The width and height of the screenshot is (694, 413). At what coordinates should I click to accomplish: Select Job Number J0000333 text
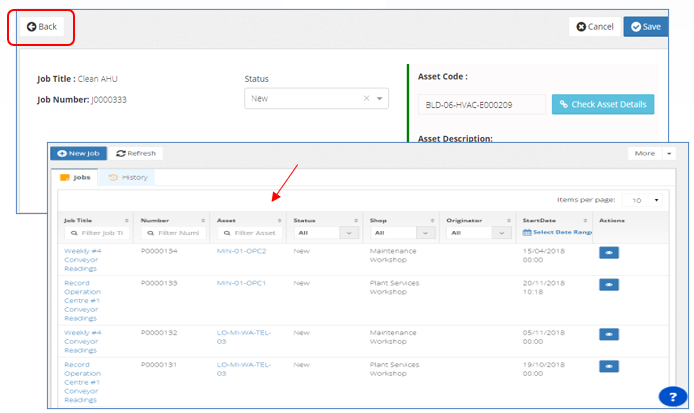(82, 100)
